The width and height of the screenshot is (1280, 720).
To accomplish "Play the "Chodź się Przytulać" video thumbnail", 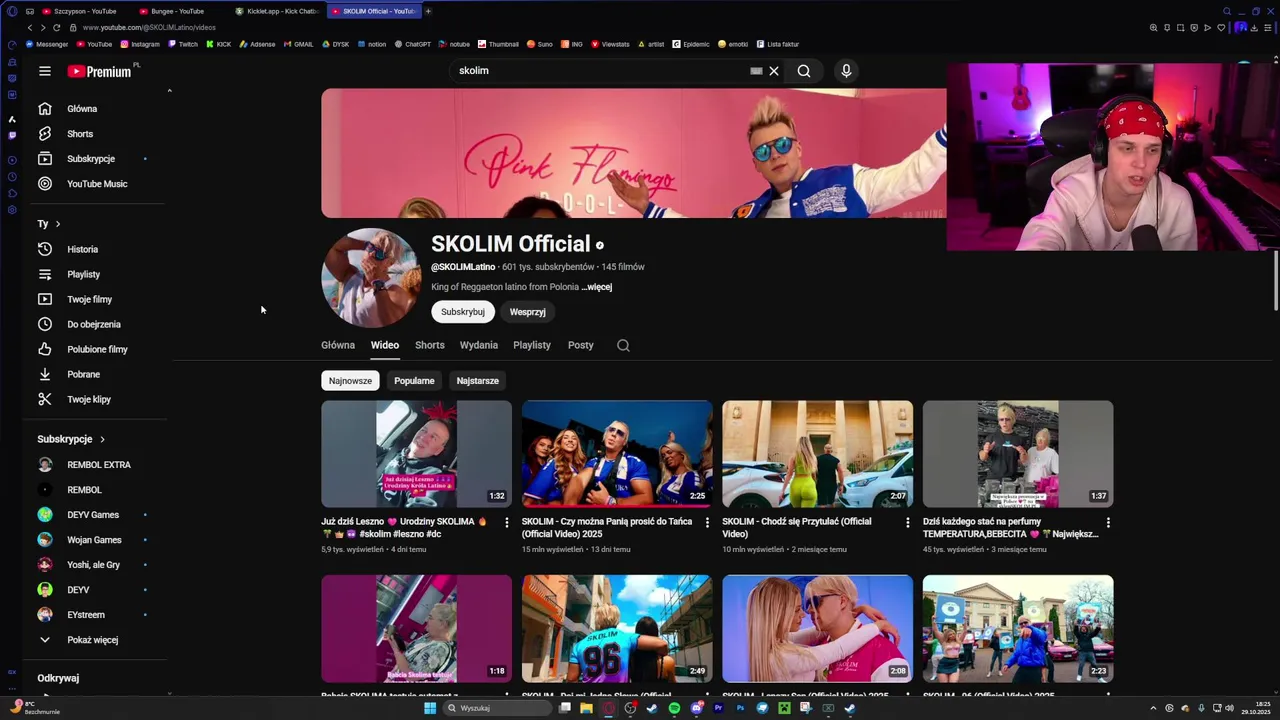I will [x=818, y=454].
